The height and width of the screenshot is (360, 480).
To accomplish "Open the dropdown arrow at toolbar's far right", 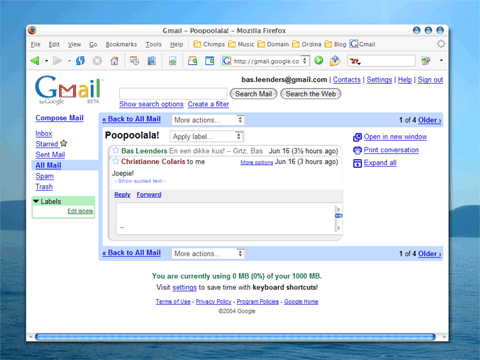I will click(441, 61).
